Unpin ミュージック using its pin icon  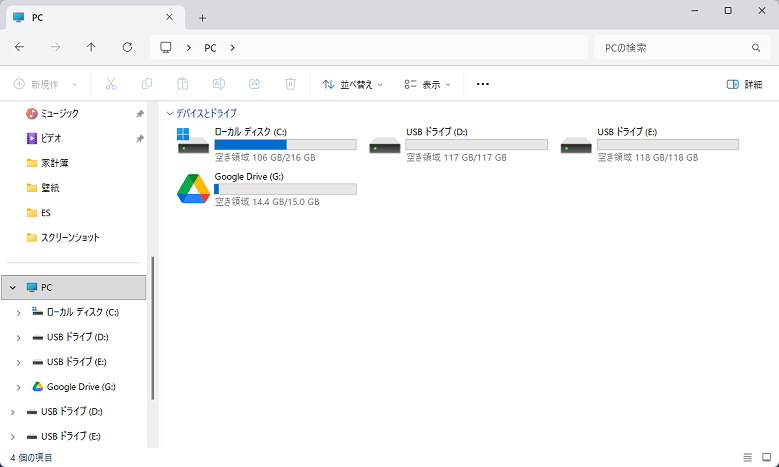(x=140, y=114)
